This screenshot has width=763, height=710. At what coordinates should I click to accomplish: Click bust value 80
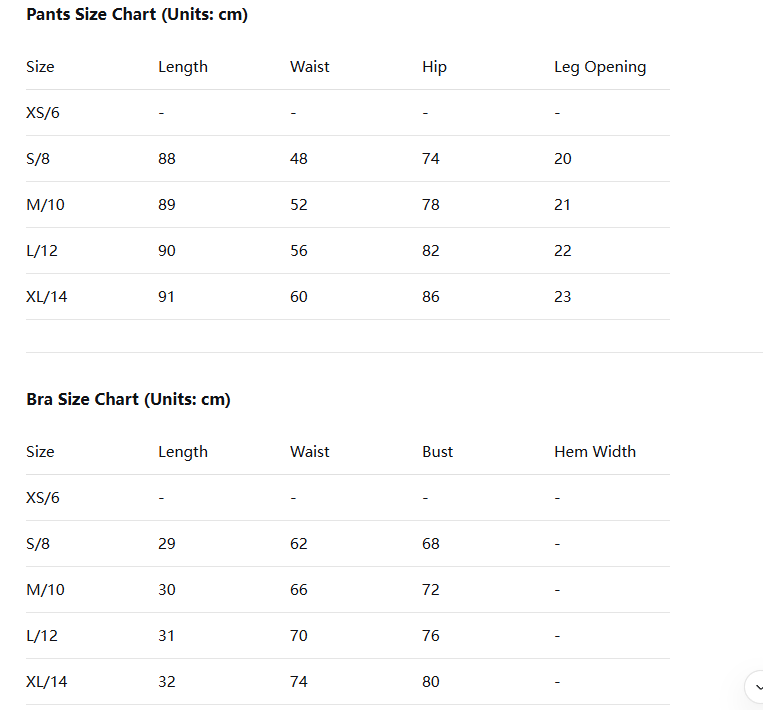431,682
